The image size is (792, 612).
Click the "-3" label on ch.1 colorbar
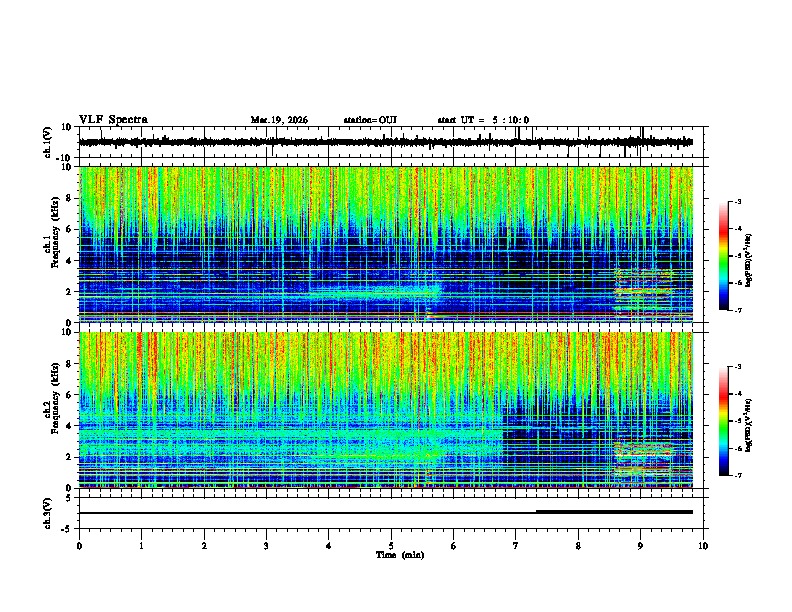pos(737,201)
